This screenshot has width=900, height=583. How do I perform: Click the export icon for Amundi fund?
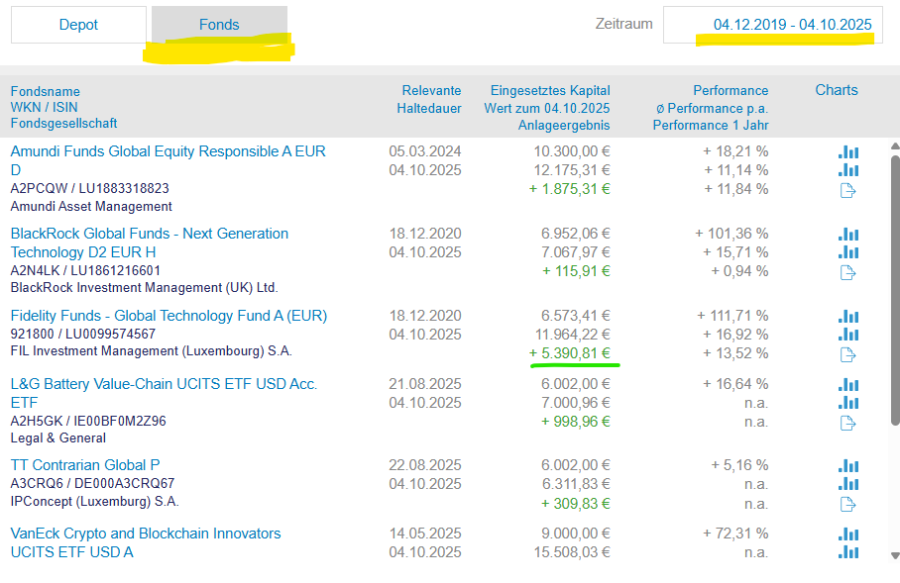point(848,190)
